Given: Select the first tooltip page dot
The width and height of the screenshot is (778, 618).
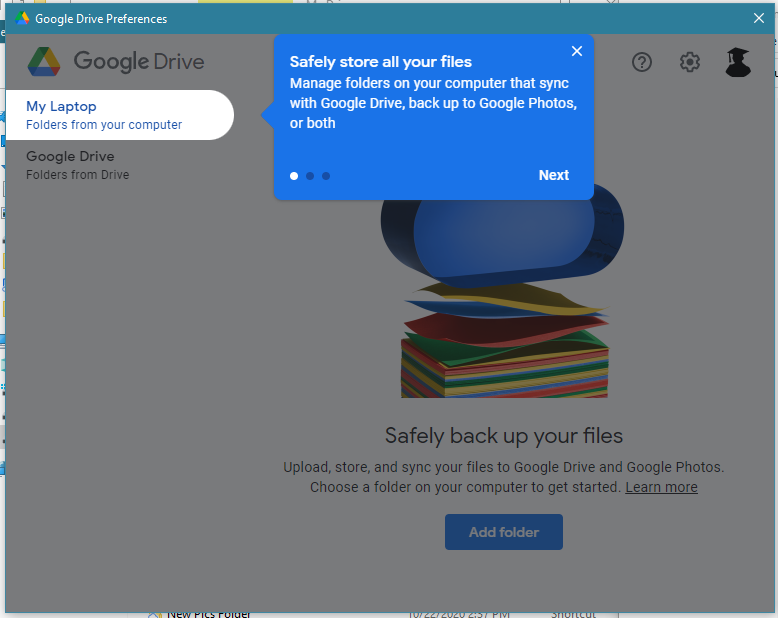Looking at the screenshot, I should coord(294,176).
